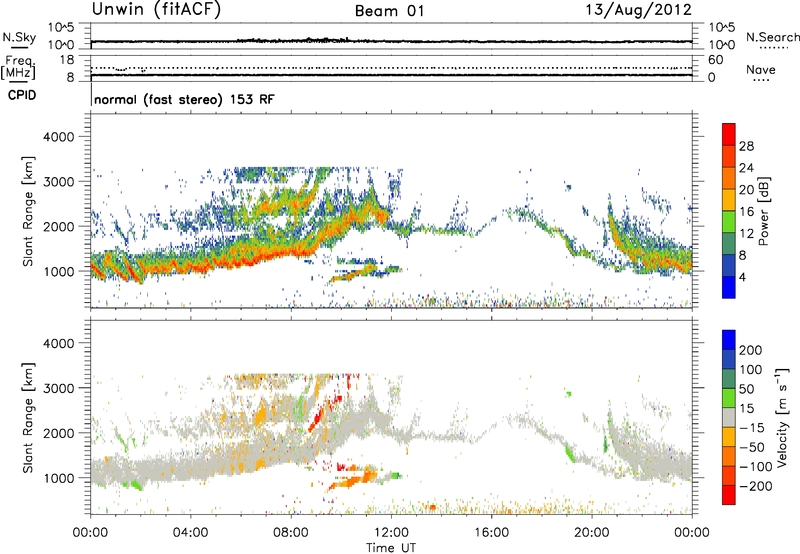Click the red bottom velocity colorbar segment

(x=729, y=495)
